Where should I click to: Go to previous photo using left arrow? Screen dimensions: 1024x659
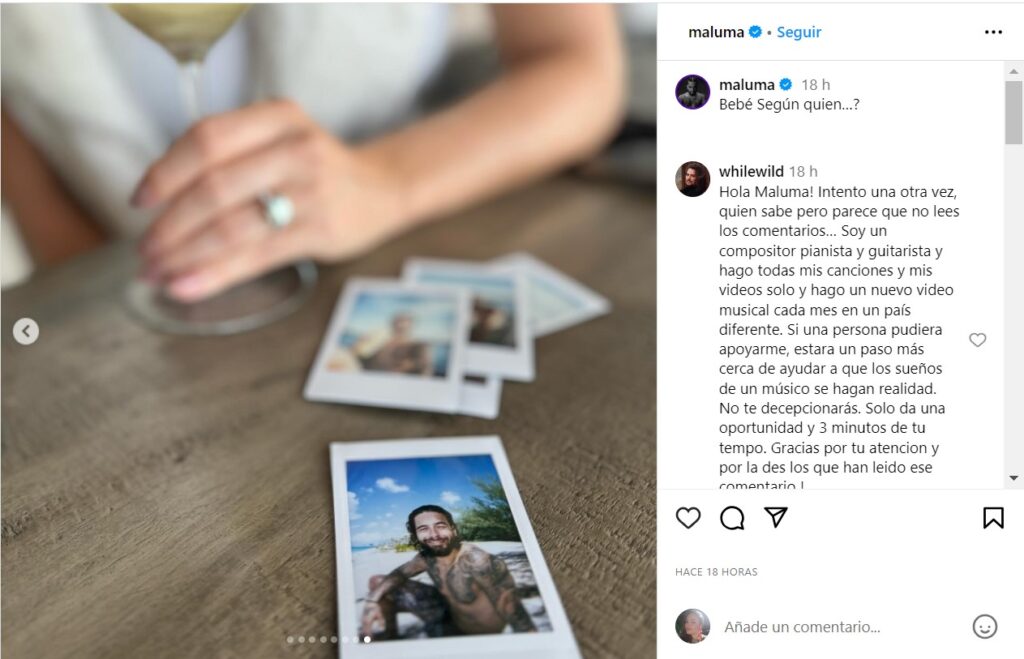pyautogui.click(x=25, y=331)
